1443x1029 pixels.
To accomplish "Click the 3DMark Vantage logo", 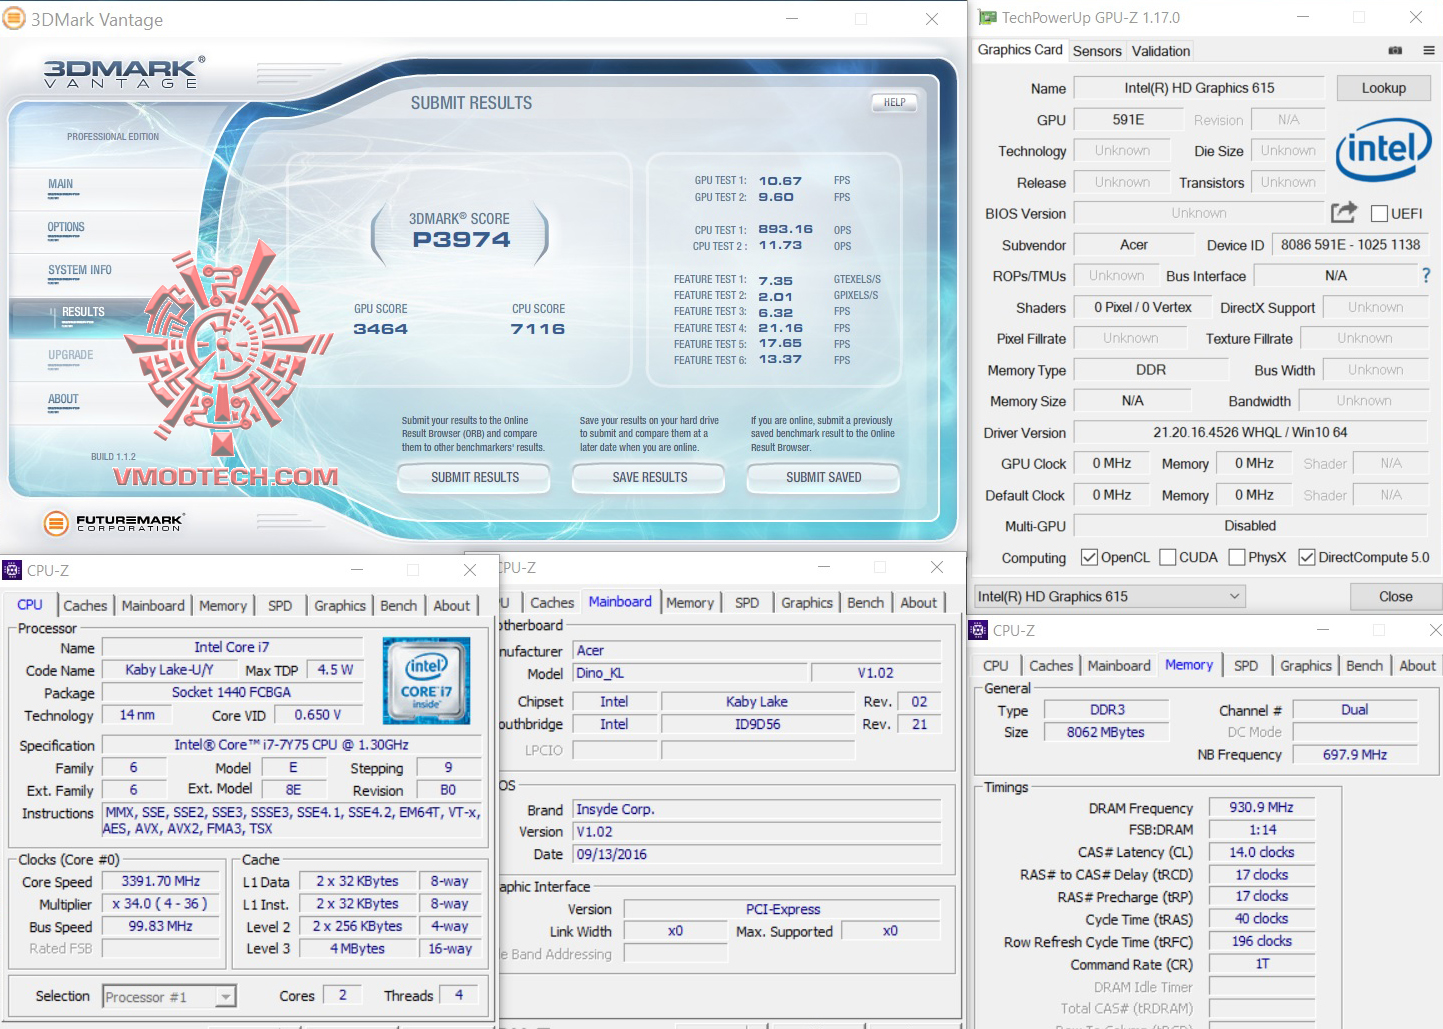I will [x=124, y=73].
